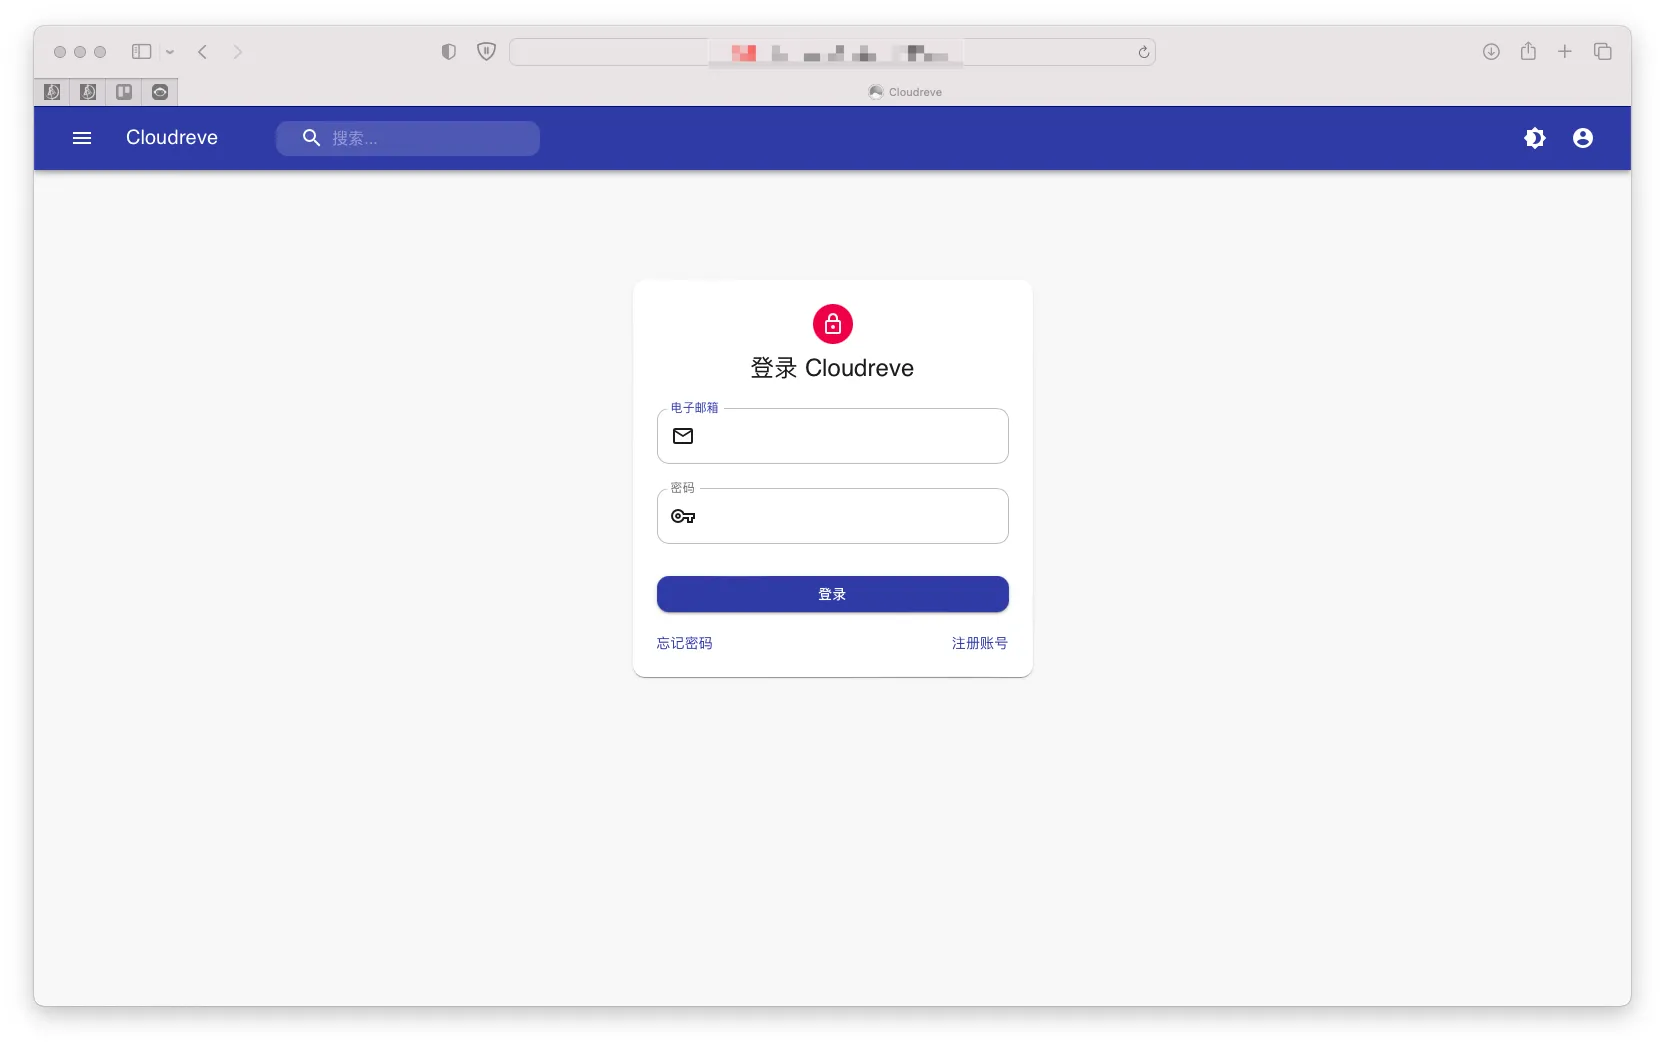The width and height of the screenshot is (1665, 1048).
Task: Toggle dark mode with the brightness icon
Action: click(1535, 138)
